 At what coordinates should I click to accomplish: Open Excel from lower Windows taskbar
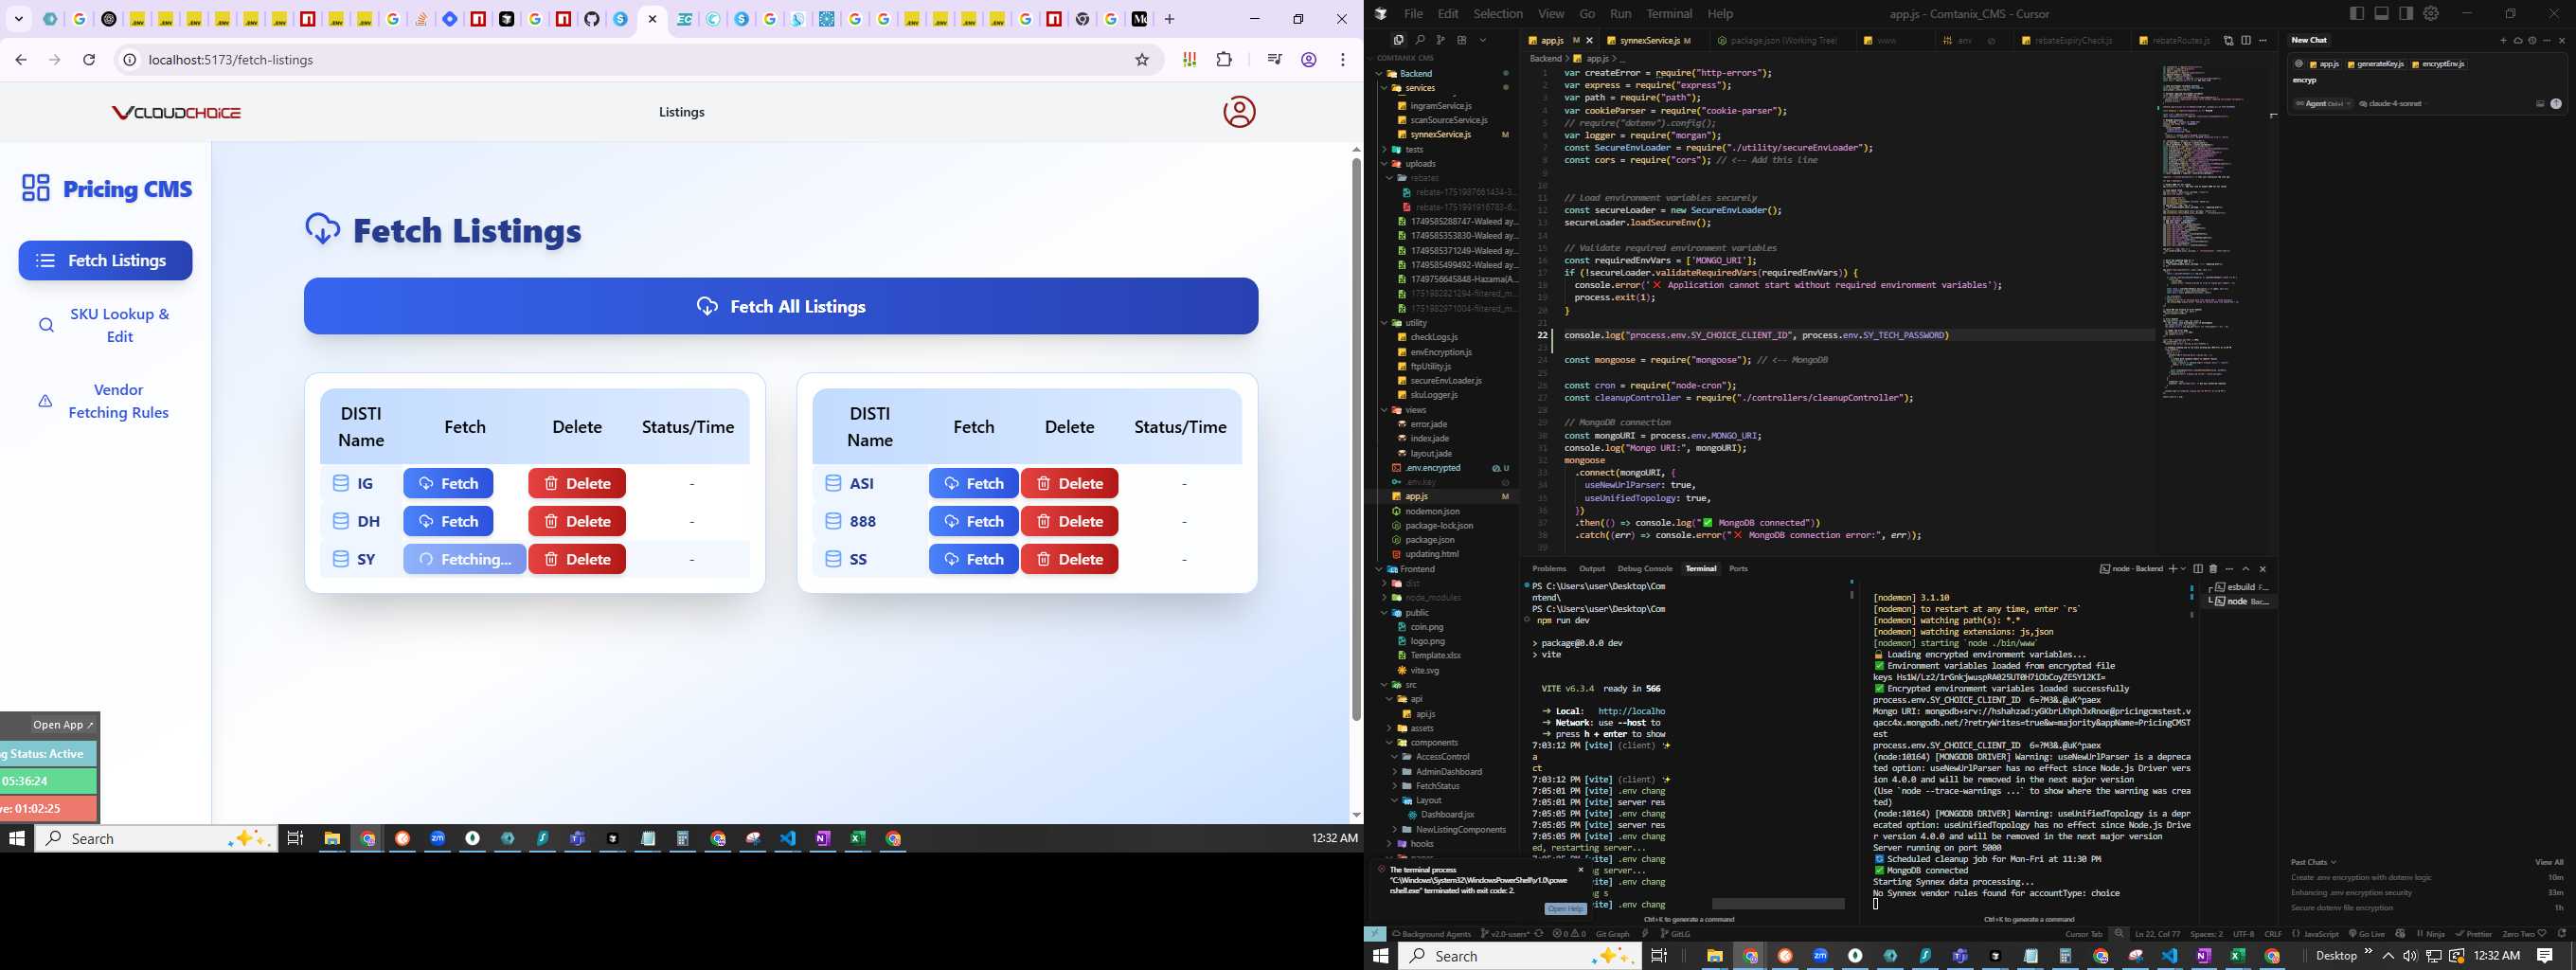click(2238, 956)
